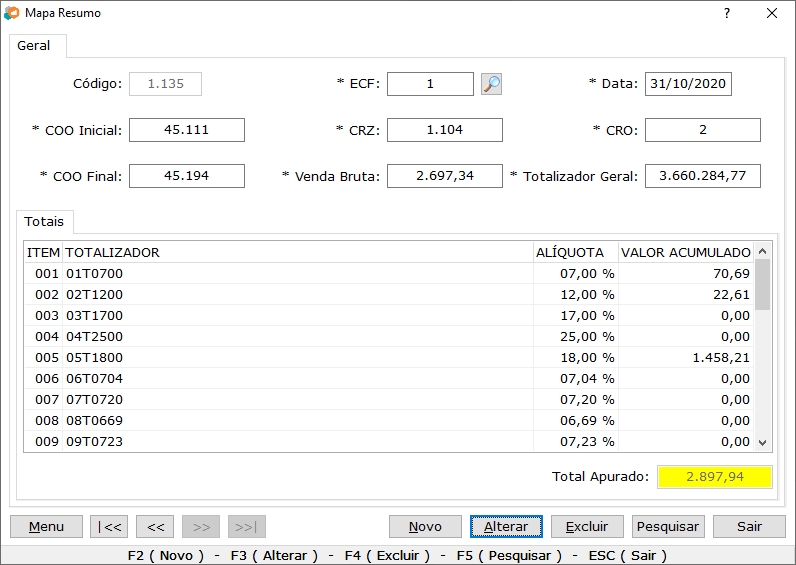The image size is (796, 565).
Task: Open Pesquisar search
Action: pos(668,527)
